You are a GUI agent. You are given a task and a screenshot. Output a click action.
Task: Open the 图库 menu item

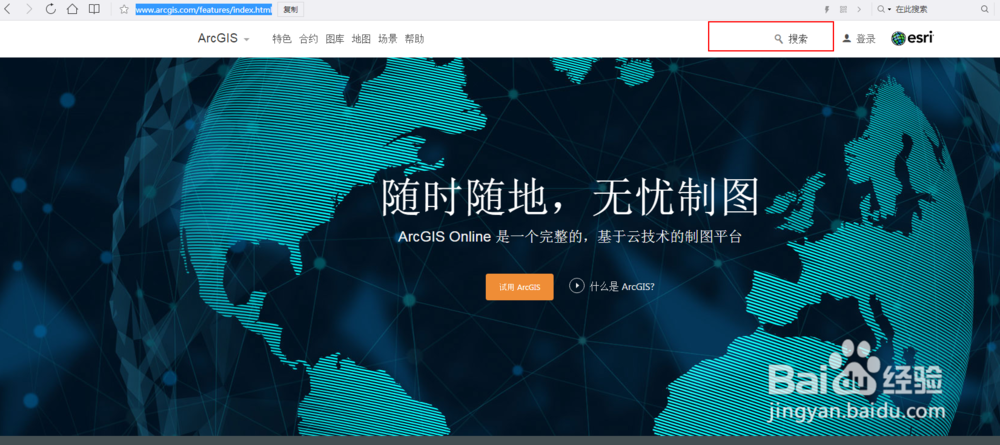[335, 39]
